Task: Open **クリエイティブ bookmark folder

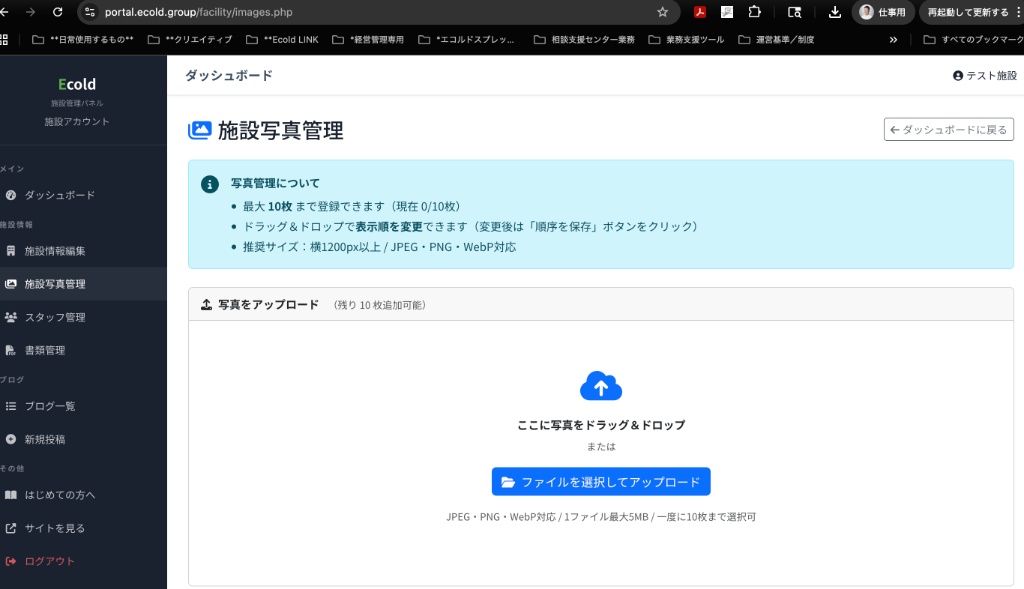Action: click(190, 39)
